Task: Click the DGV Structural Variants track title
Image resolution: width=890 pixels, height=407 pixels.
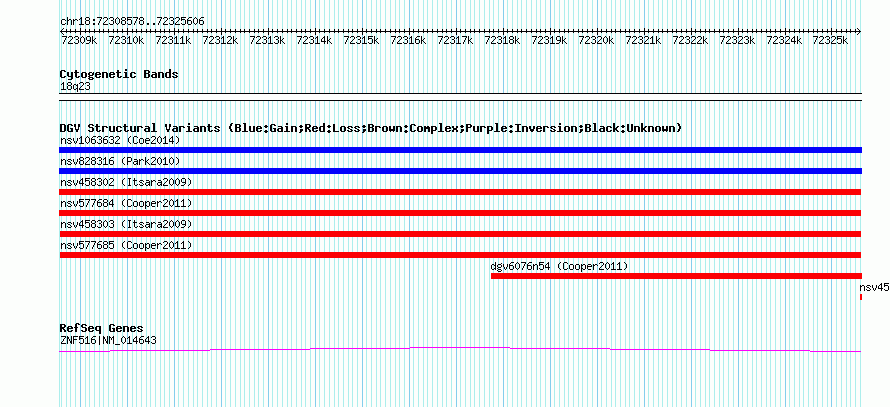Action: pyautogui.click(x=371, y=128)
